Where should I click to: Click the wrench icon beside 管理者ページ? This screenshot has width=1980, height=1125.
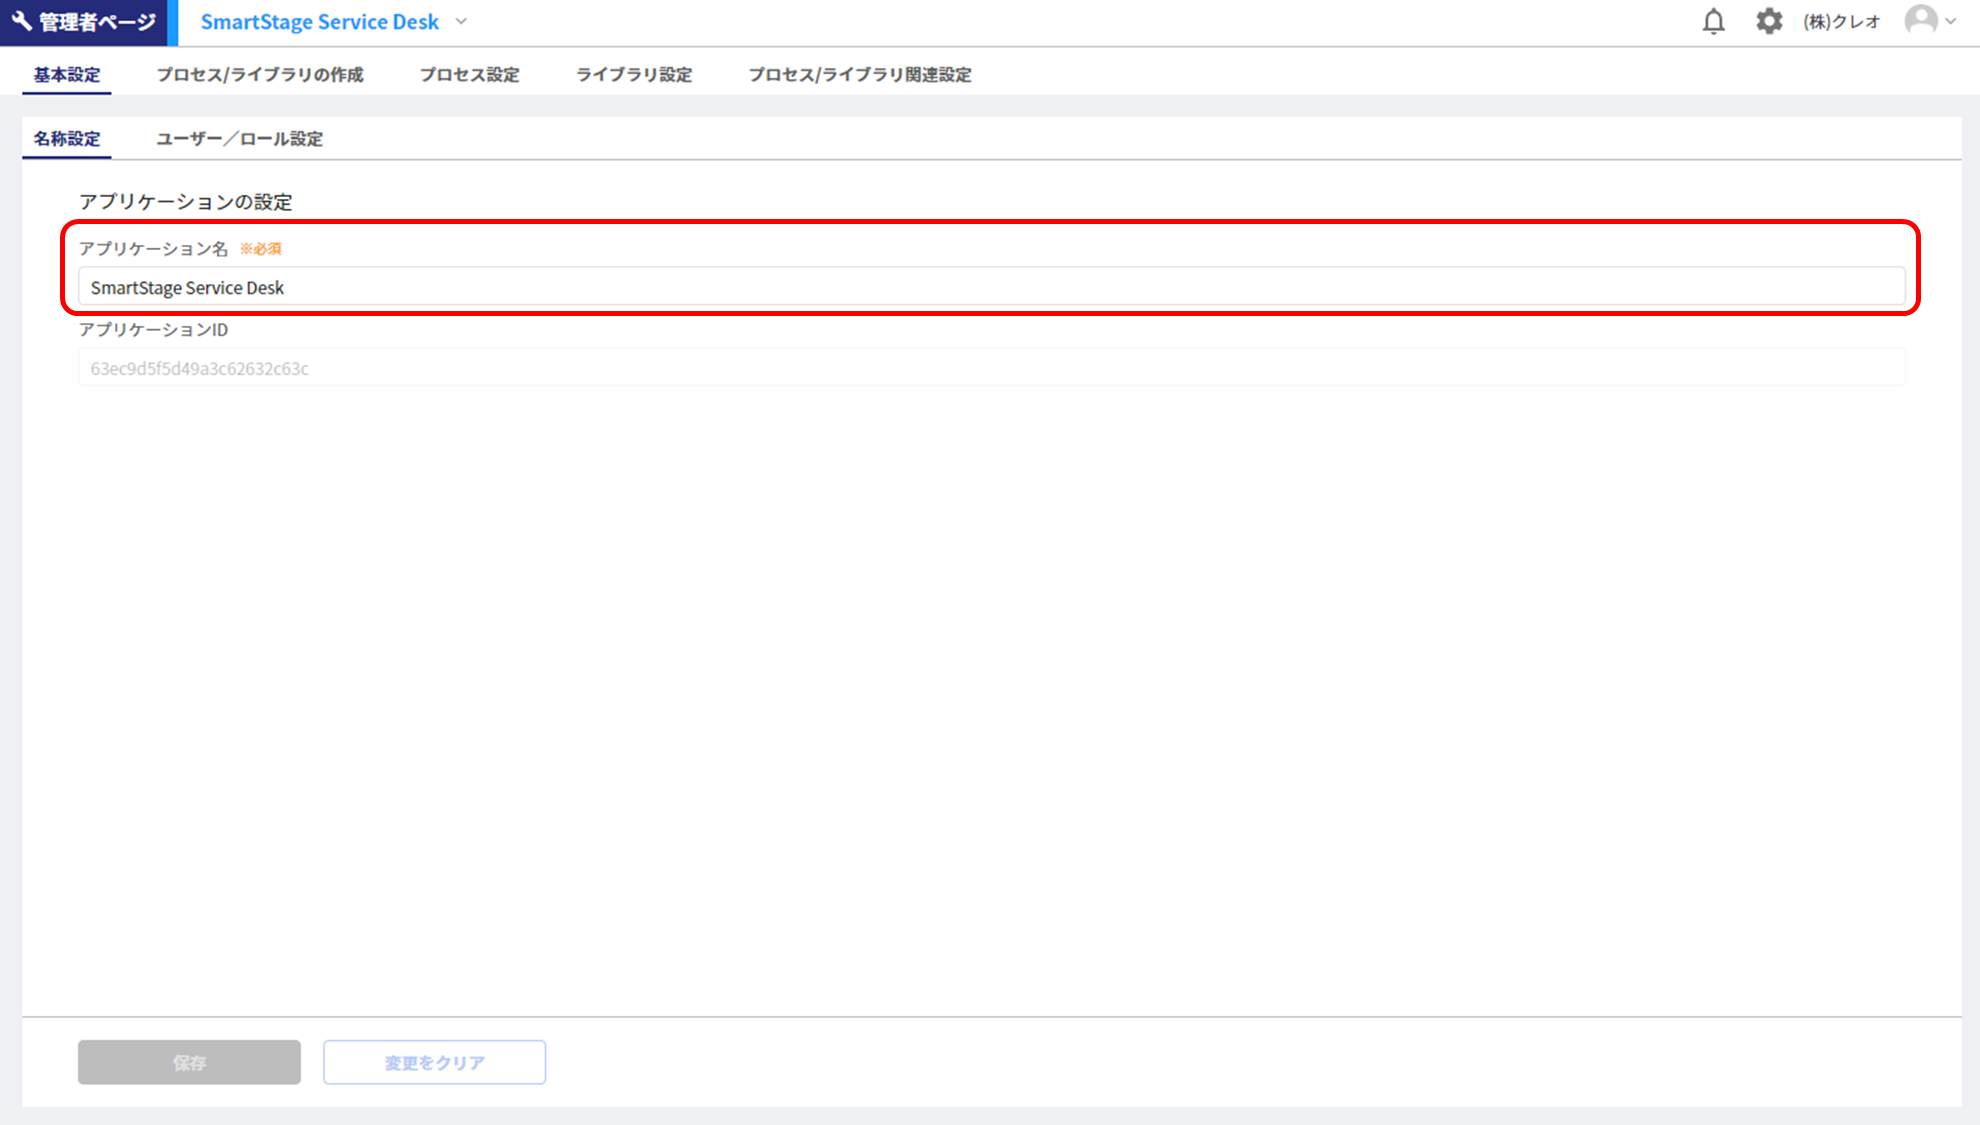[21, 21]
